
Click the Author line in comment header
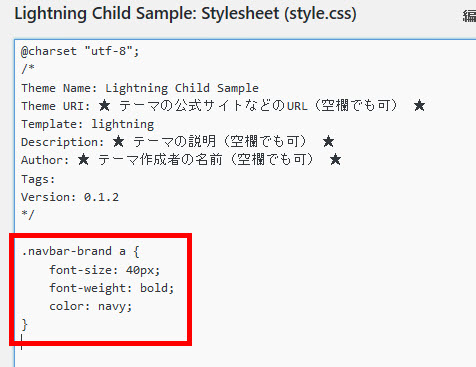pyautogui.click(x=181, y=160)
